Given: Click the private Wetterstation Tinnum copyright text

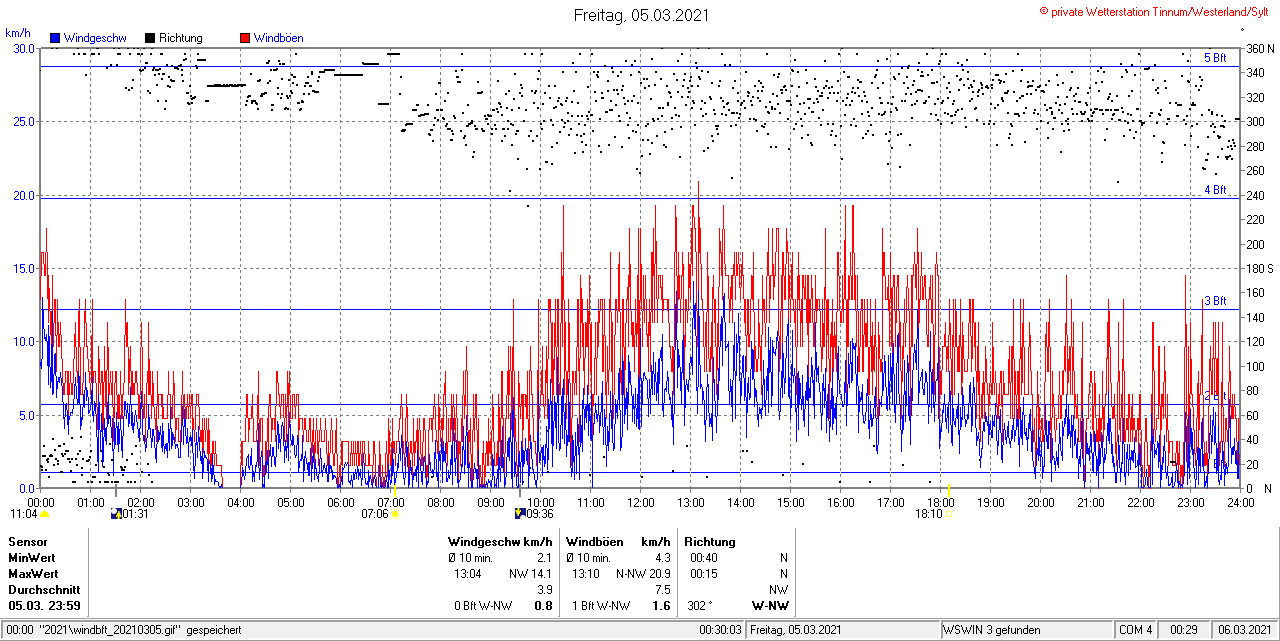Looking at the screenshot, I should tap(1155, 10).
